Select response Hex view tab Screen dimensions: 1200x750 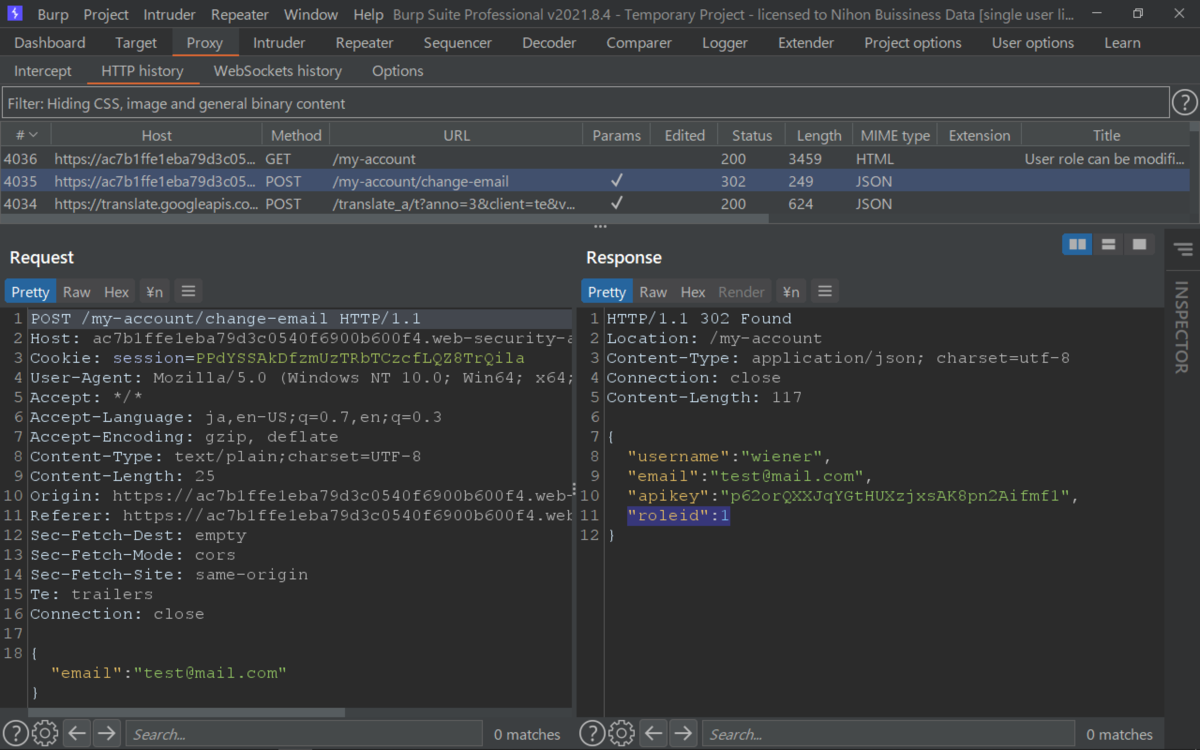[693, 291]
